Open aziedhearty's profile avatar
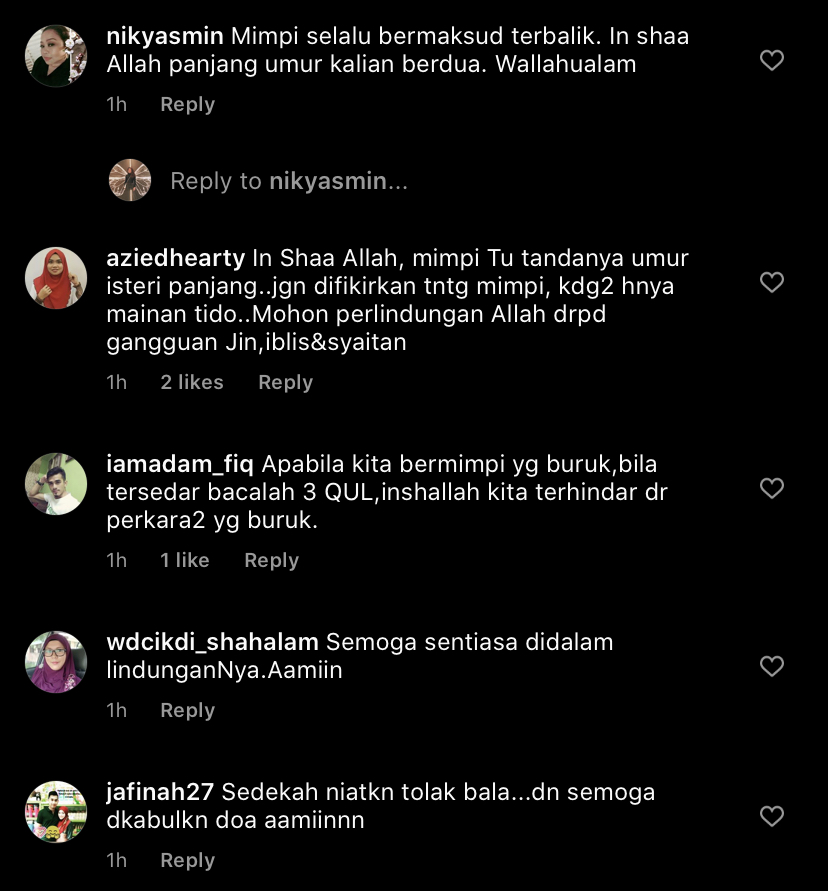 (x=56, y=278)
